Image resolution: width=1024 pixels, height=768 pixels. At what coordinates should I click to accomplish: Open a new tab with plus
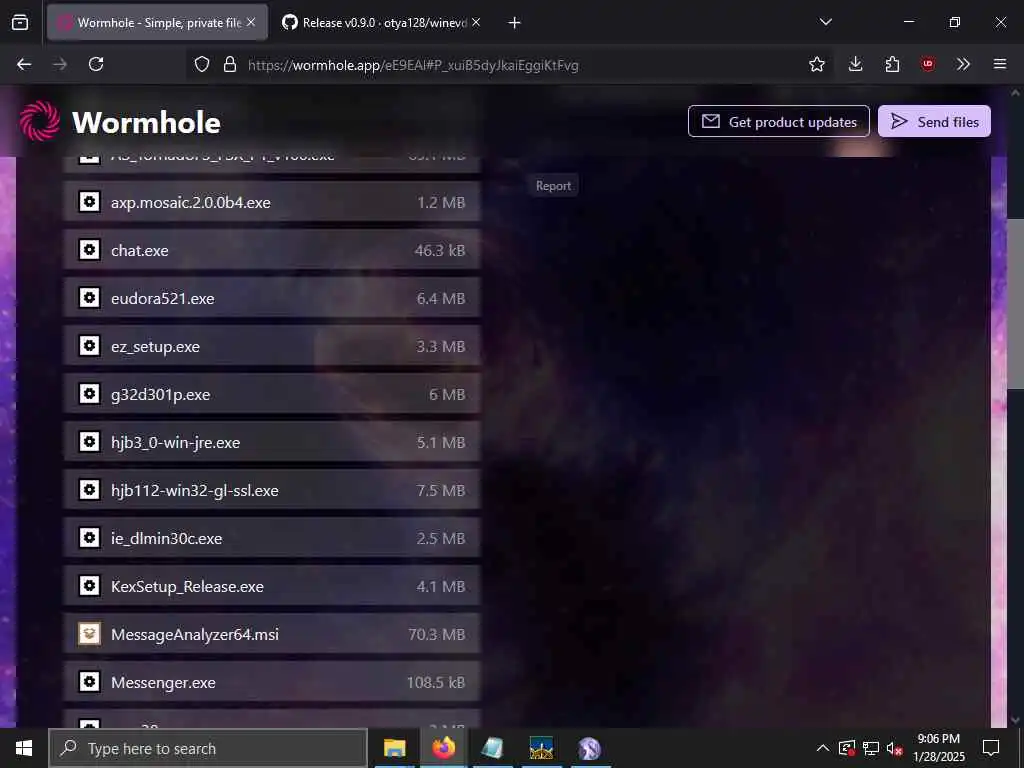[515, 23]
